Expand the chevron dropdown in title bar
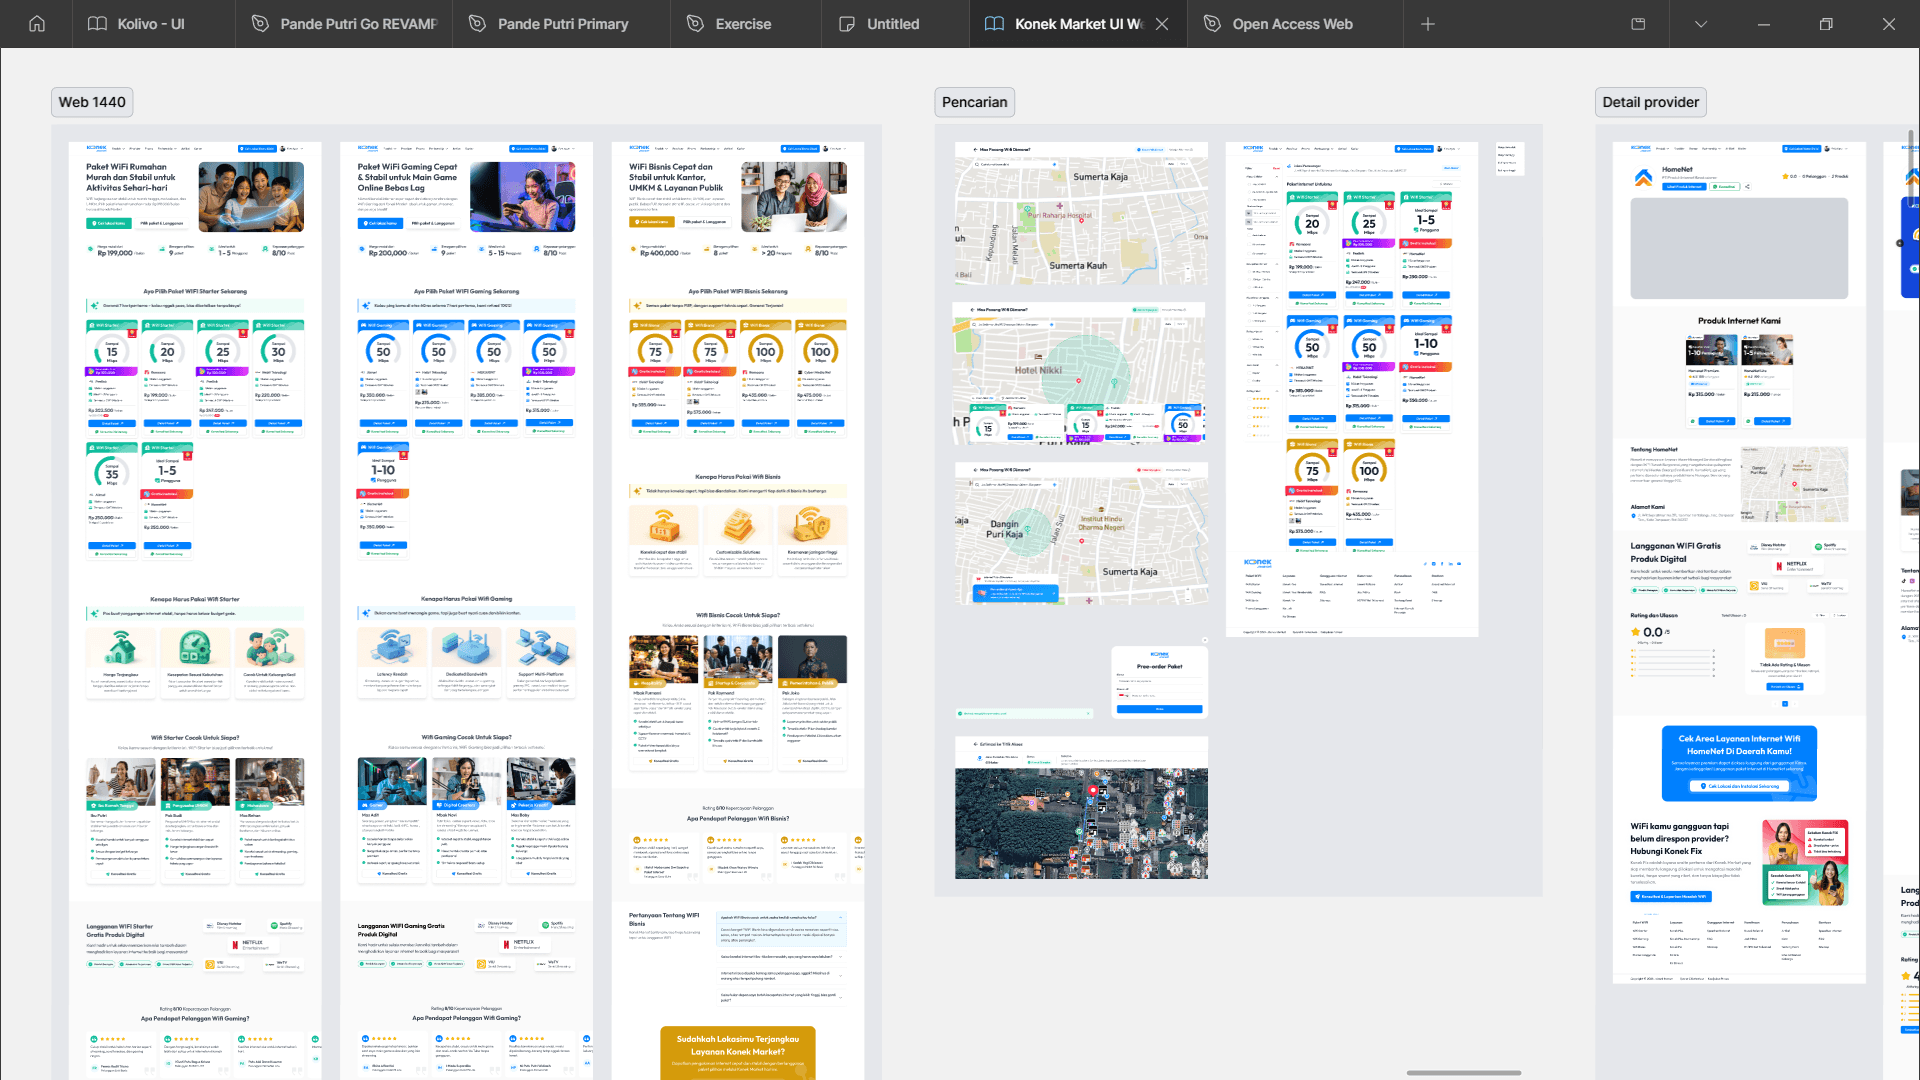The width and height of the screenshot is (1920, 1080). pos(1701,24)
